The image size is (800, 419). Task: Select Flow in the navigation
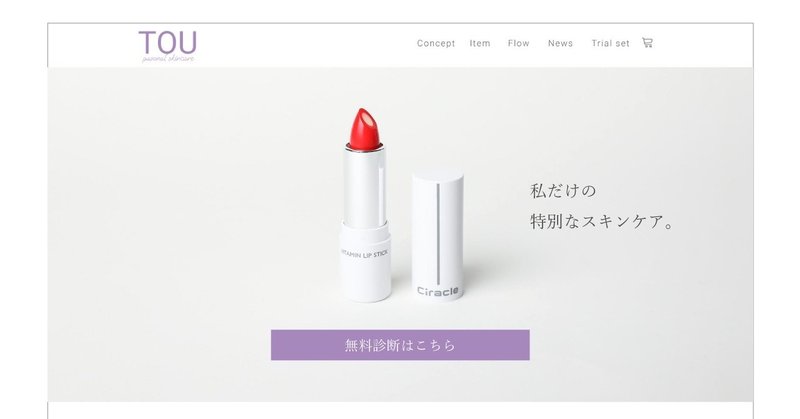tap(518, 43)
